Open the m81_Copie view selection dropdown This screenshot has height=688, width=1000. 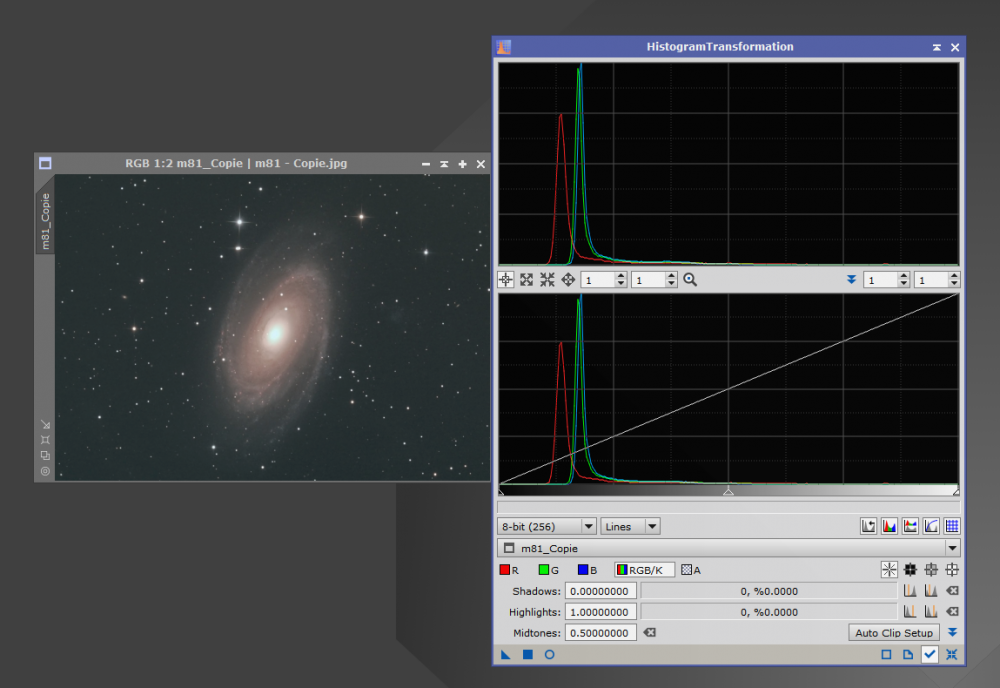[x=728, y=548]
